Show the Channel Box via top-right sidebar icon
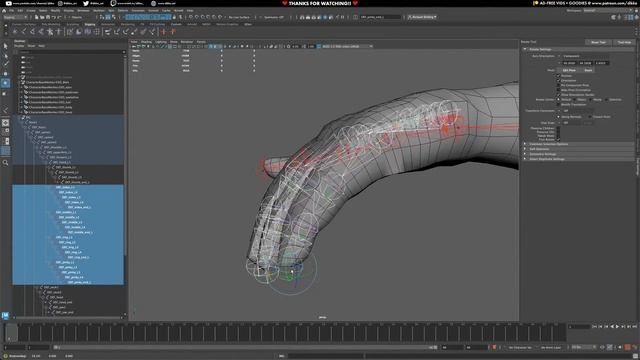640x360 pixels. coord(637,17)
